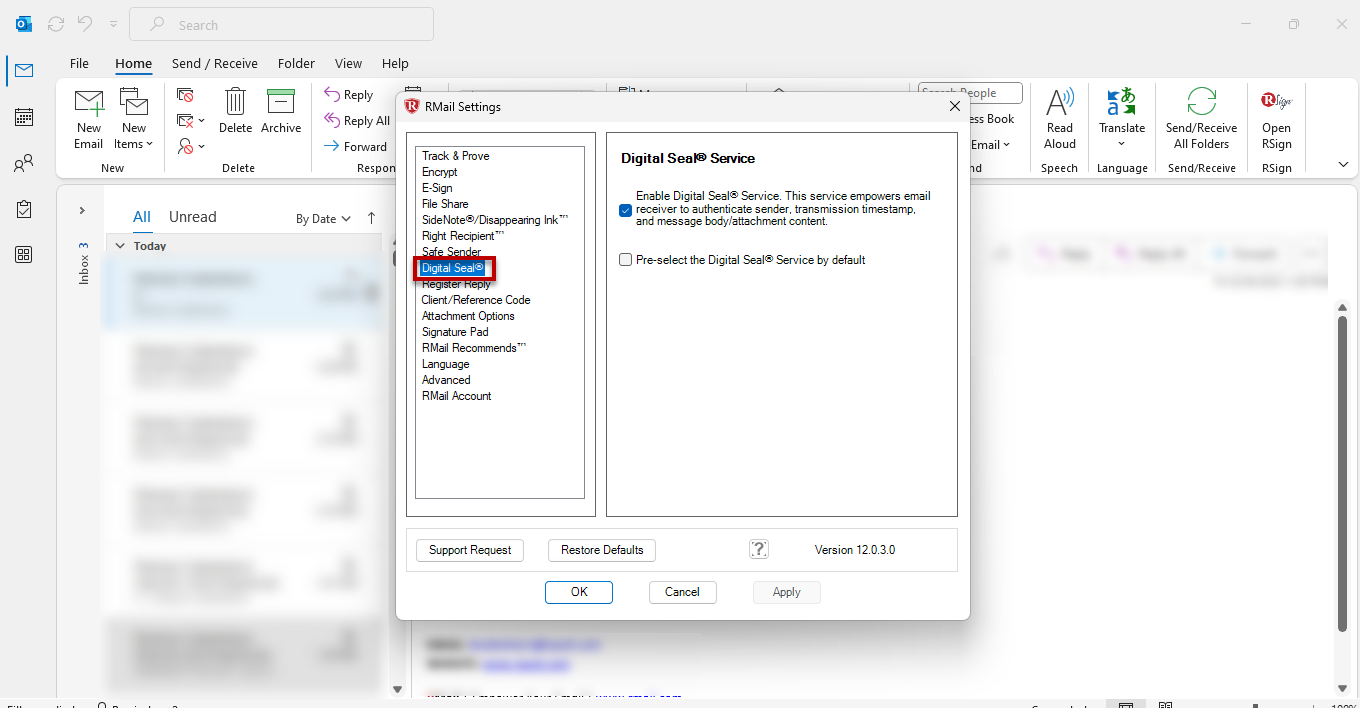Delete the selected message with the trash icon
Viewport: 1360px width, 708px height.
click(x=236, y=110)
